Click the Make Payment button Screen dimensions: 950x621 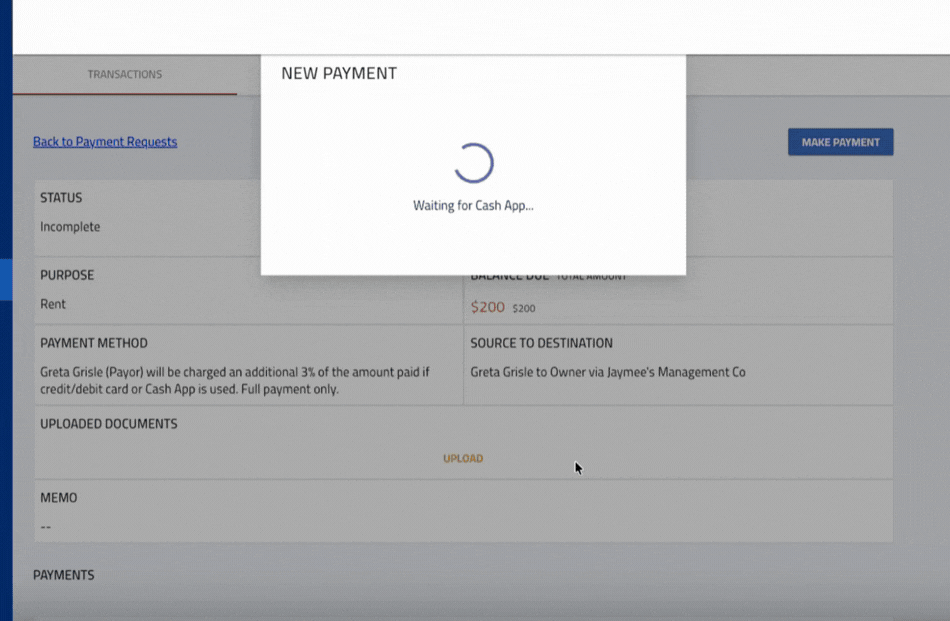(x=840, y=142)
